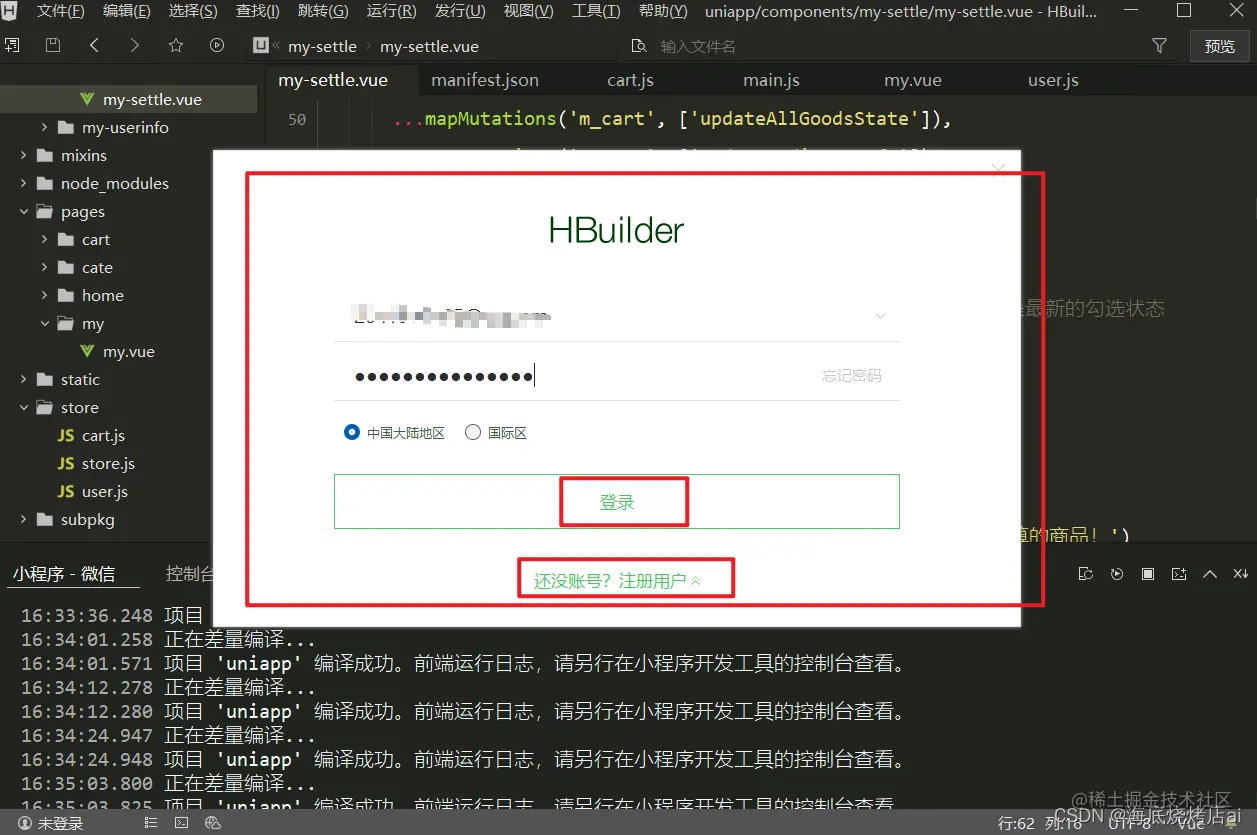Run the project using the play icon
Viewport: 1257px width, 835px height.
(215, 46)
